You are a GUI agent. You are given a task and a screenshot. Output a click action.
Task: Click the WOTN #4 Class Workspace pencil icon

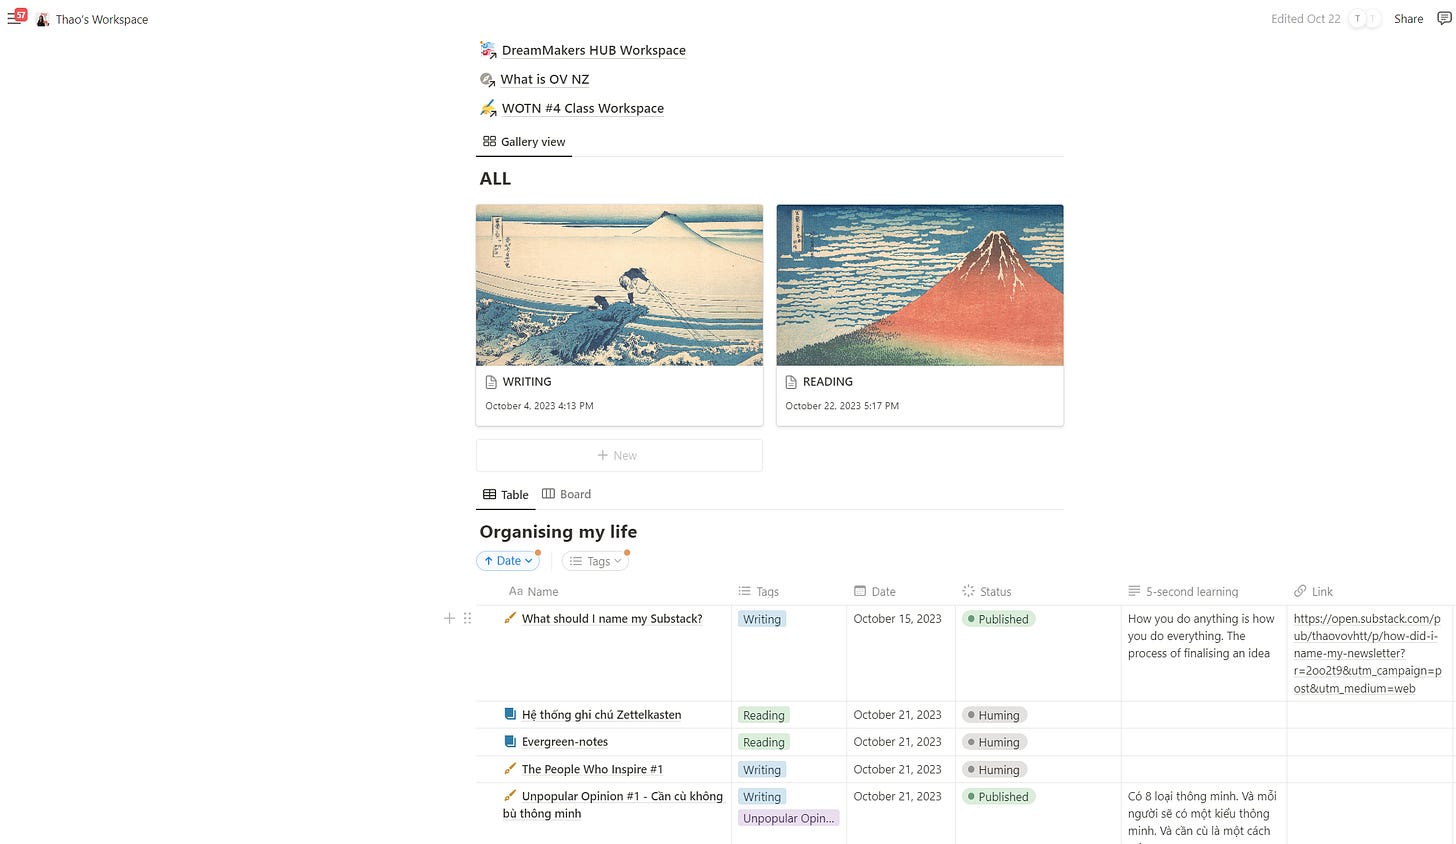coord(488,108)
